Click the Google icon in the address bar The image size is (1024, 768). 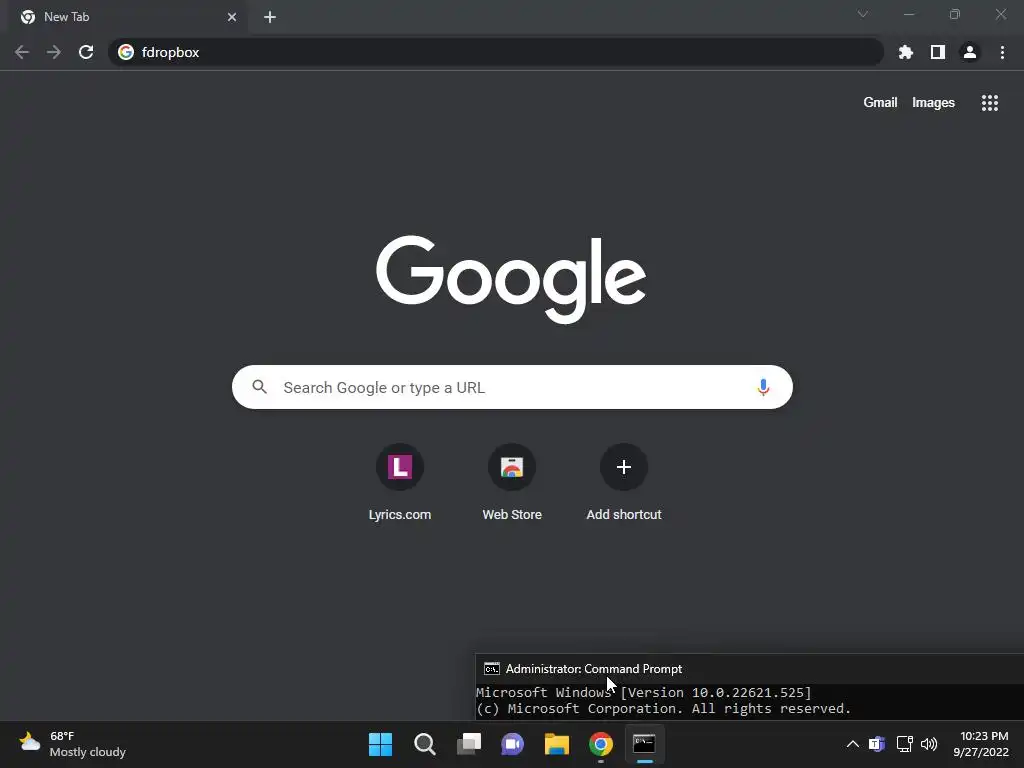126,52
